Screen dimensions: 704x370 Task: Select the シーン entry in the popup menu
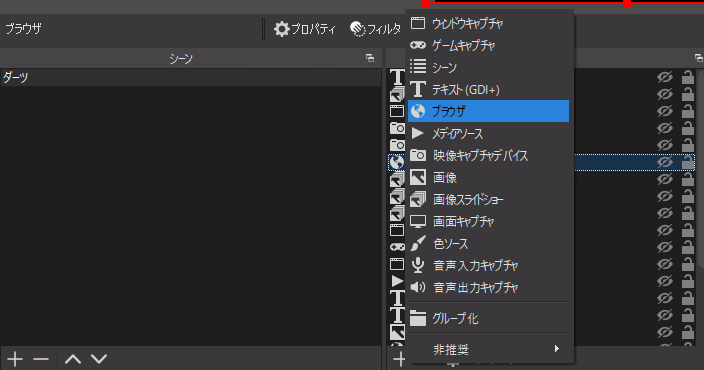pos(488,67)
